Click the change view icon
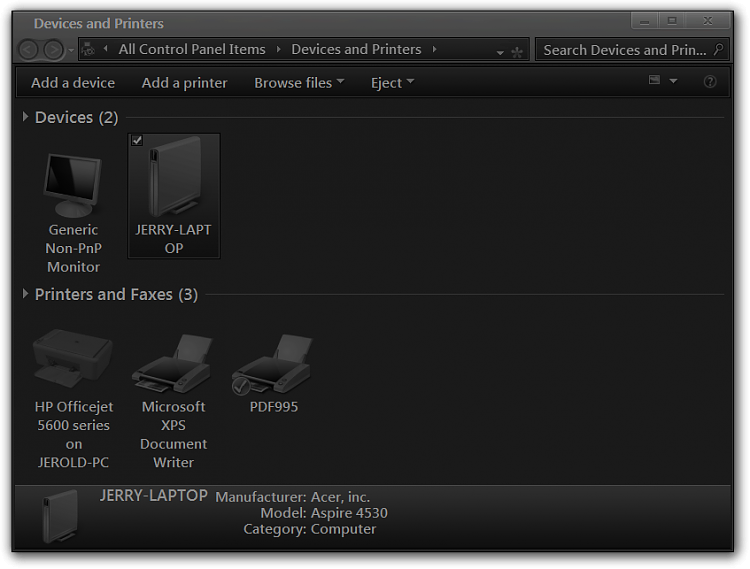Screen dimensions: 750x569 pyautogui.click(x=654, y=80)
